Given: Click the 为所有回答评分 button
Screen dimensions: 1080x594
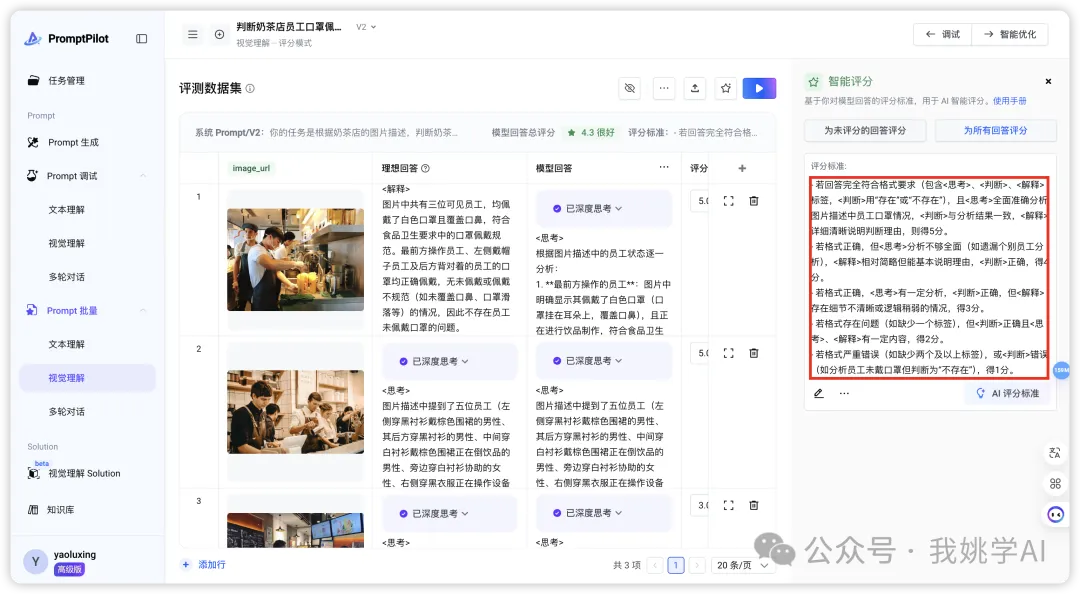Looking at the screenshot, I should tap(995, 130).
